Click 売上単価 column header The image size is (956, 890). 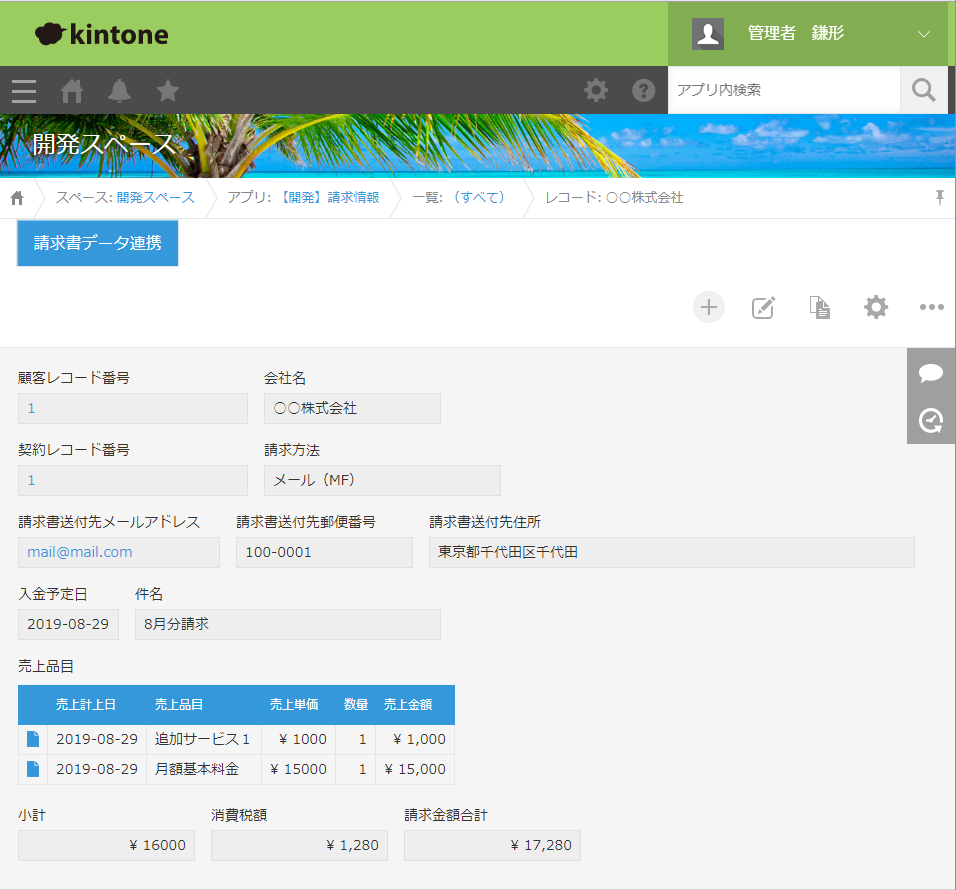[x=294, y=705]
